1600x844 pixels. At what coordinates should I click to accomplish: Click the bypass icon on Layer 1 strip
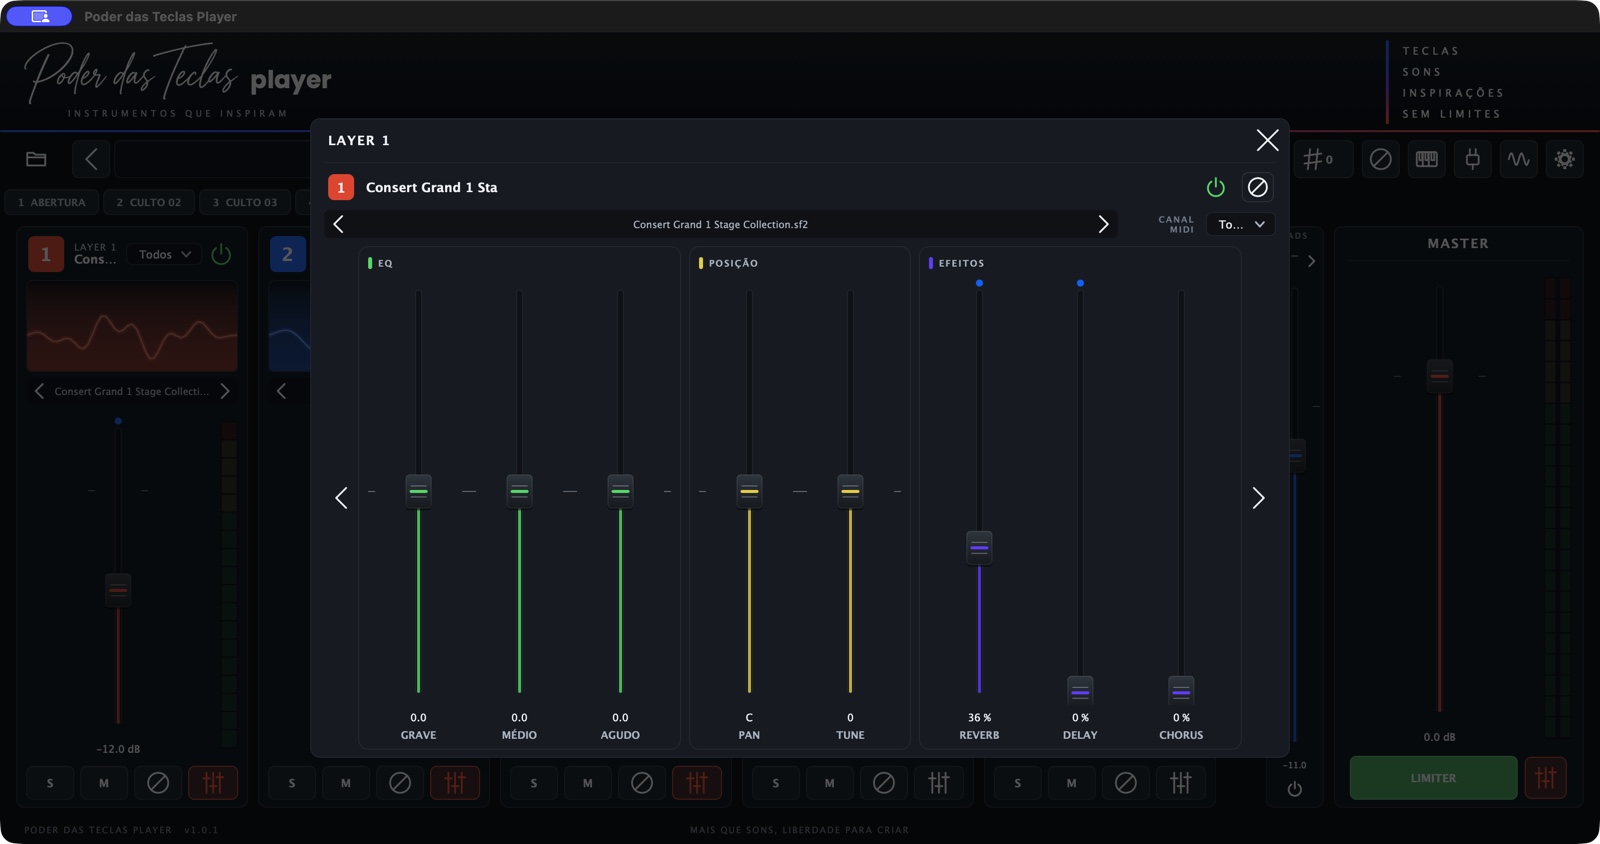[158, 783]
